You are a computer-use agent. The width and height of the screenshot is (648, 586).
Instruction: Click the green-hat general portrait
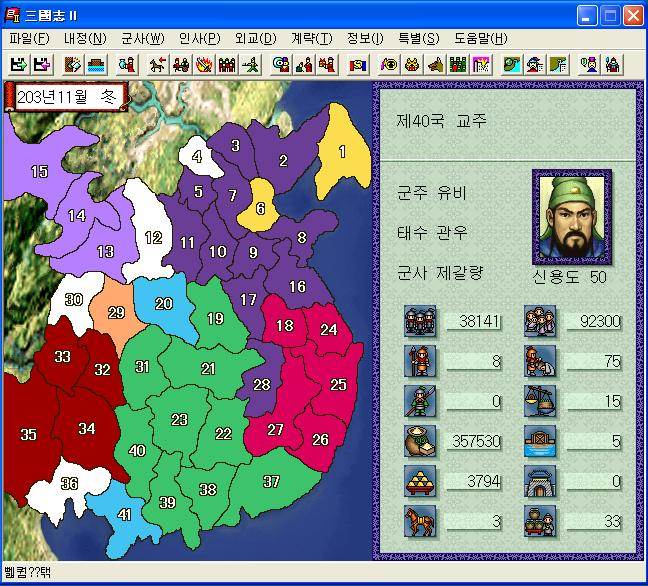572,217
